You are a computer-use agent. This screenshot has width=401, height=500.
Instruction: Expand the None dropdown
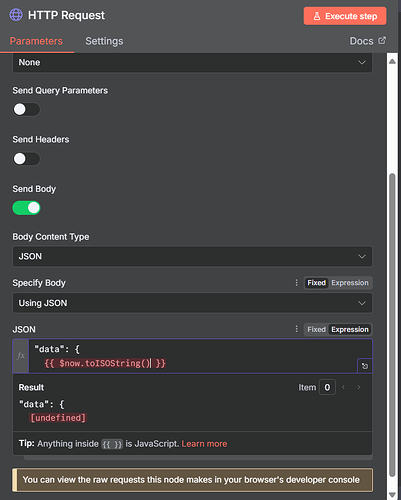tap(192, 62)
